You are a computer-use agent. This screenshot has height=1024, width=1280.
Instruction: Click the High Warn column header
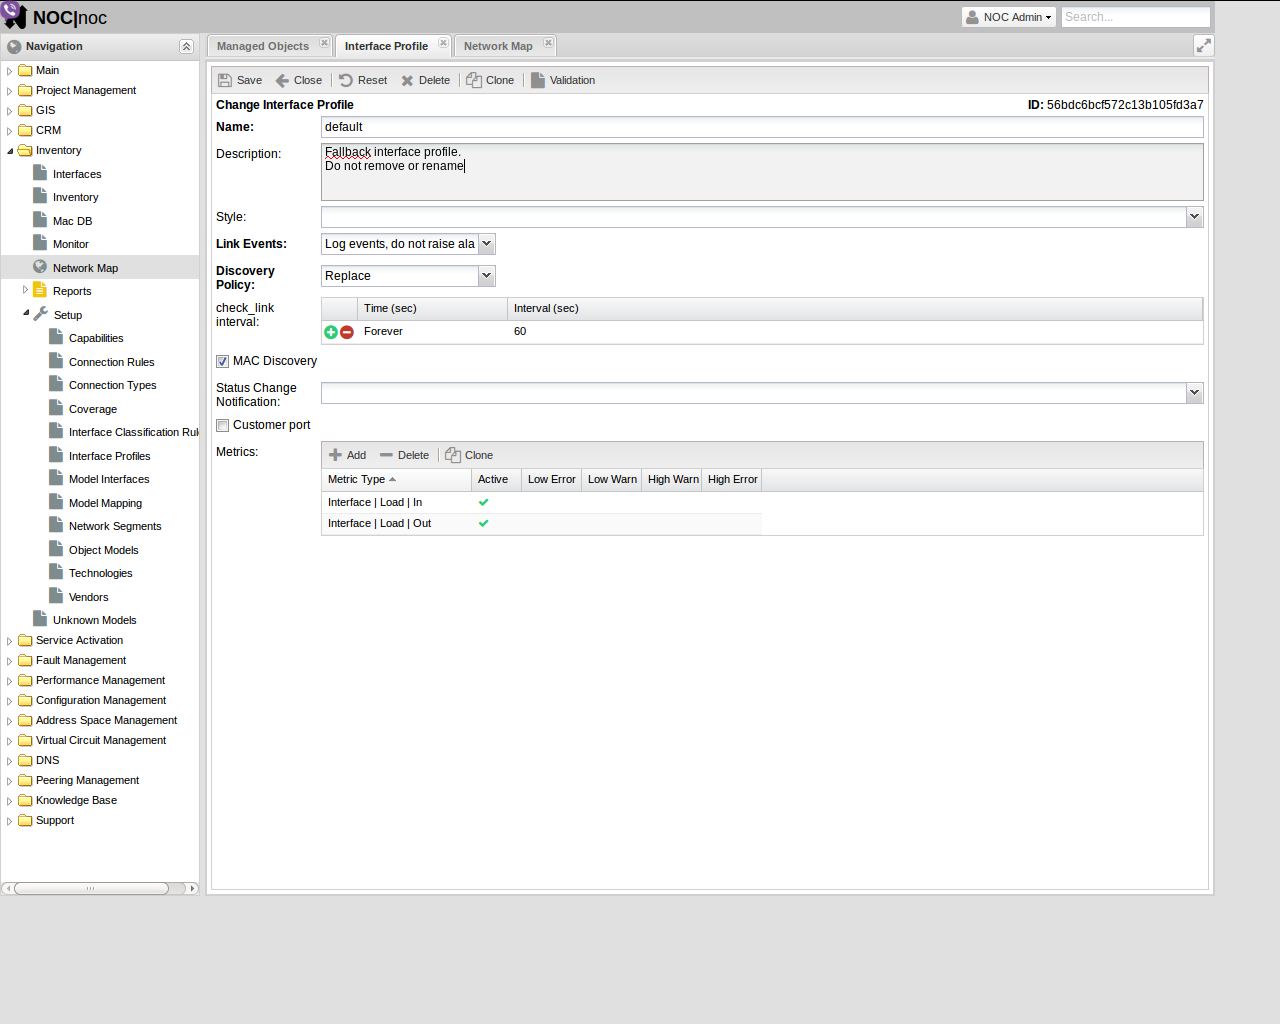coord(672,480)
